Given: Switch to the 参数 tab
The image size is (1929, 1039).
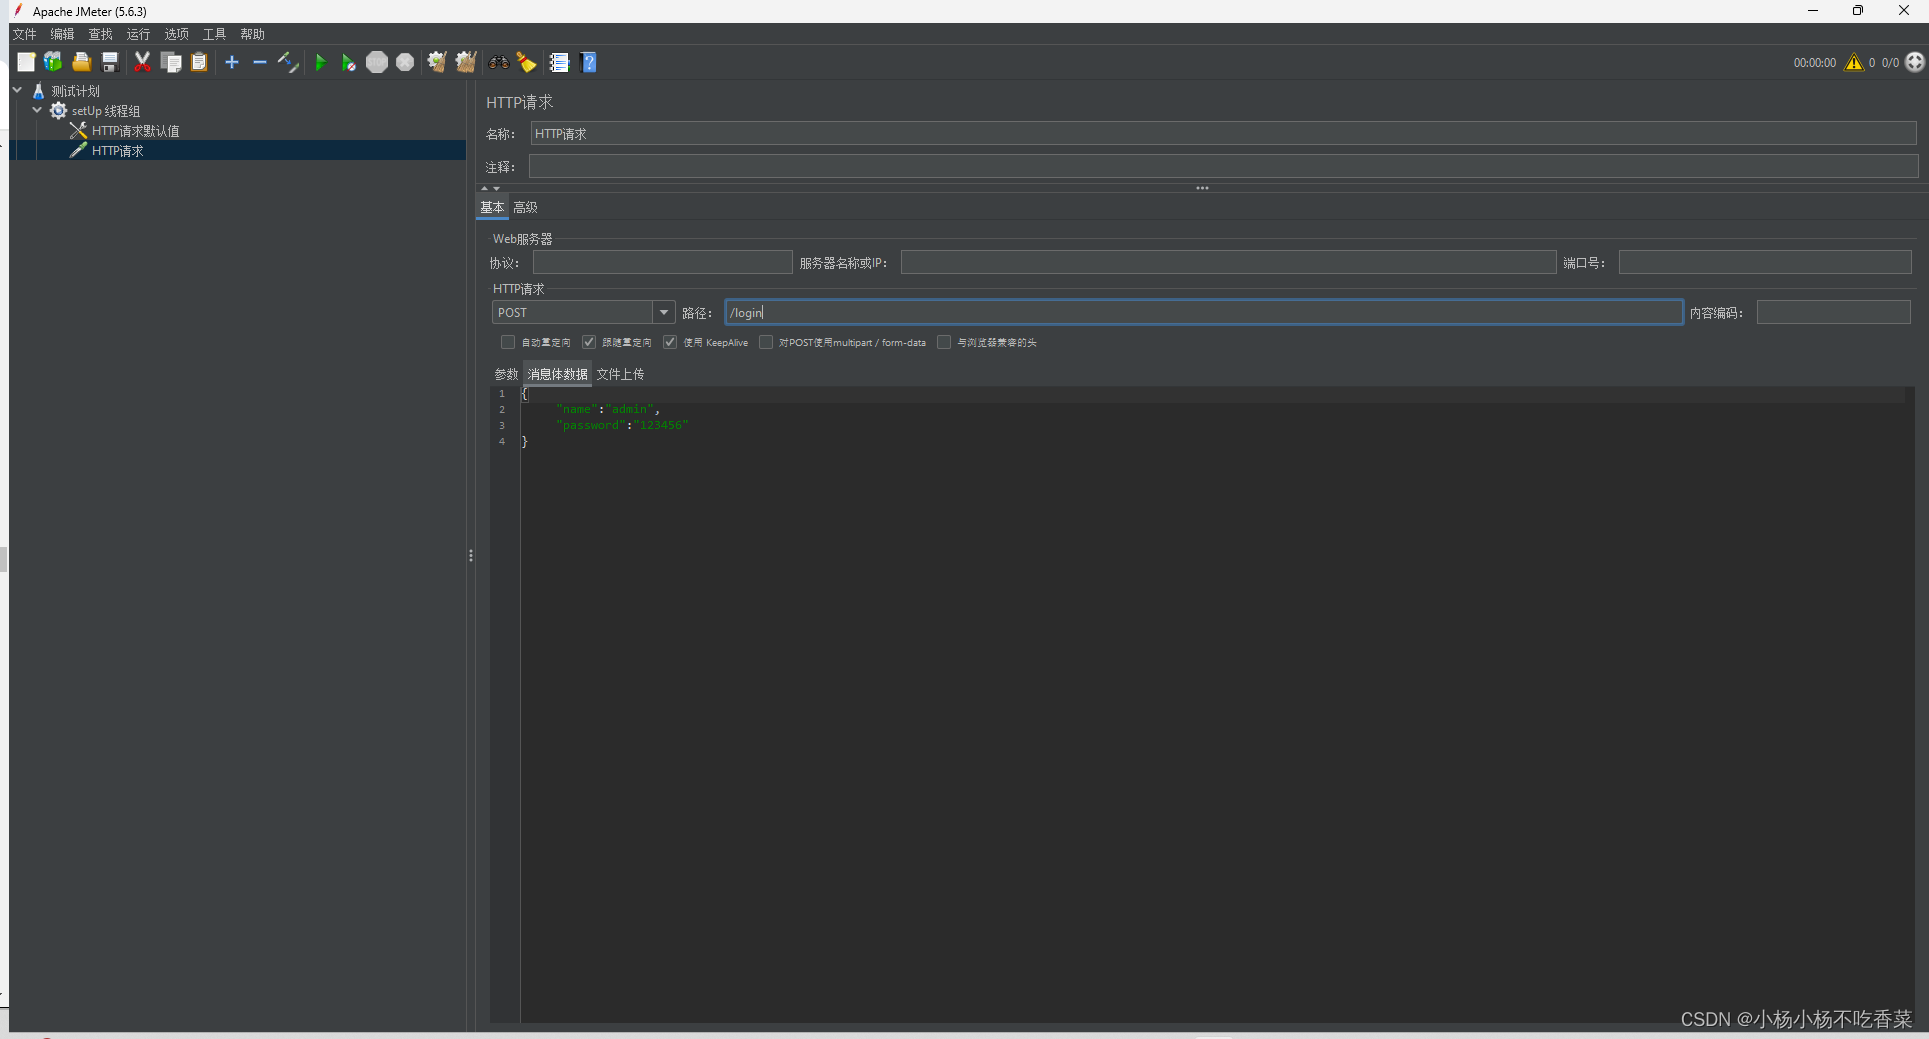Looking at the screenshot, I should click(x=506, y=374).
